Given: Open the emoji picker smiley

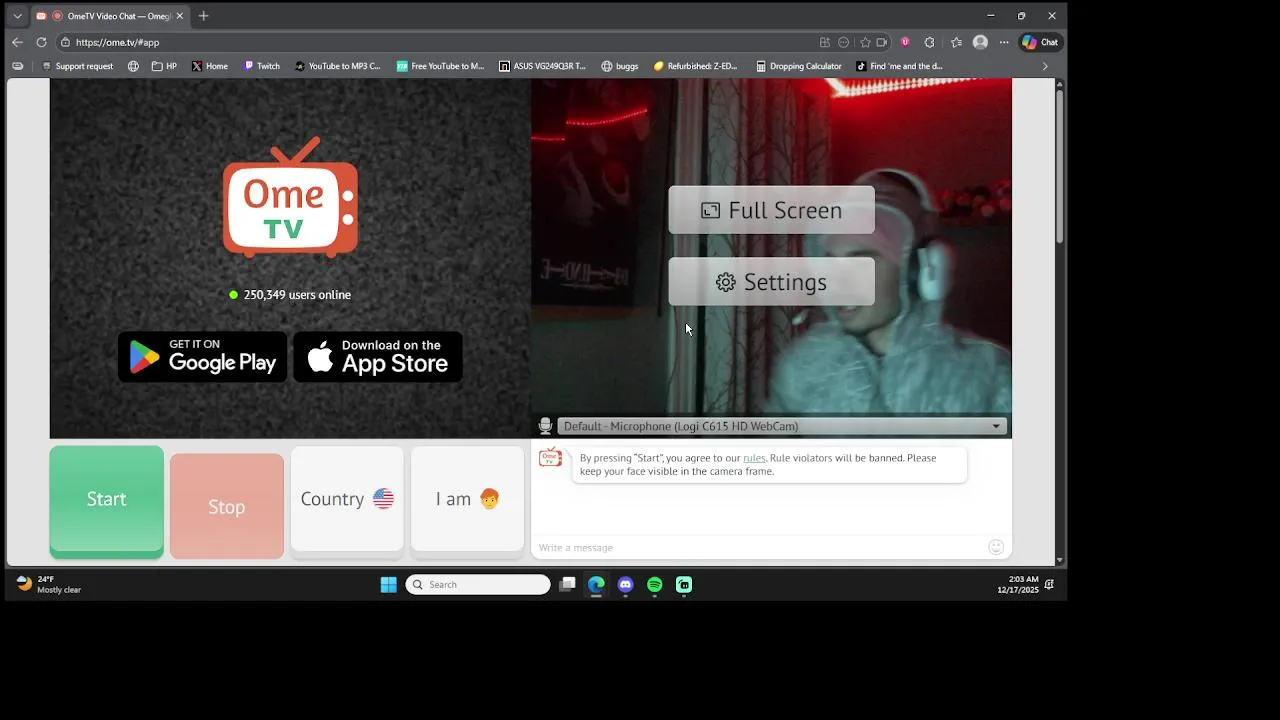Looking at the screenshot, I should coord(996,547).
